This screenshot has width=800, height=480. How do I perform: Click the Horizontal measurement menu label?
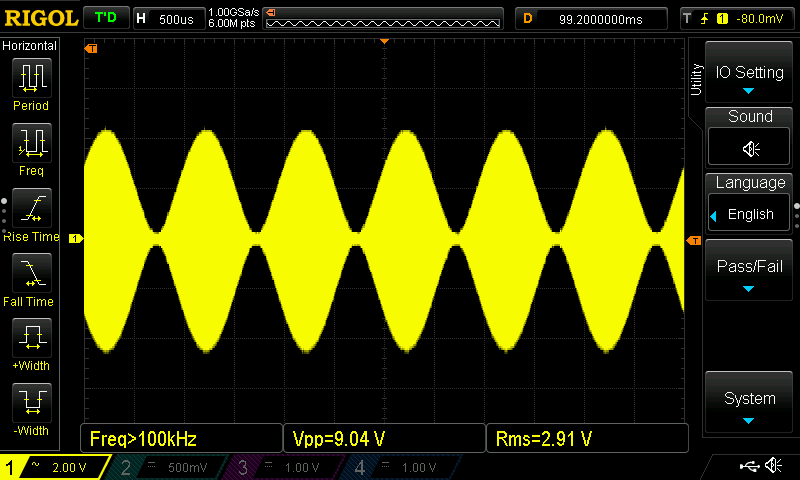click(29, 45)
